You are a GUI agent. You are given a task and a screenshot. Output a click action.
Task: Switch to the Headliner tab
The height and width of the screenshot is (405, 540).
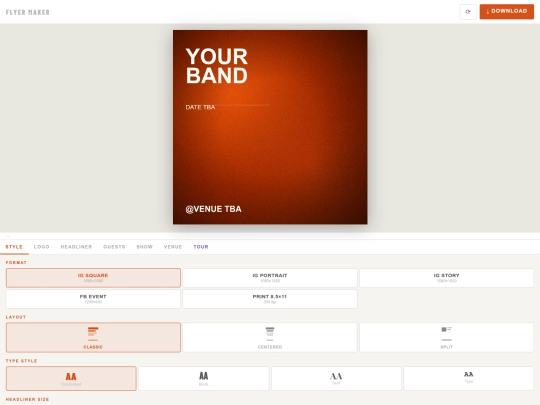coord(76,247)
